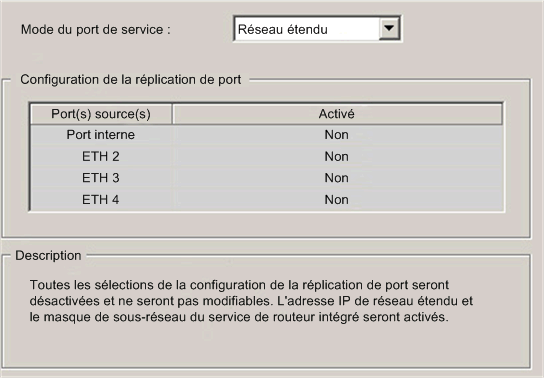Click the Réseau étendu combo box field
The width and height of the screenshot is (545, 379).
[317, 29]
